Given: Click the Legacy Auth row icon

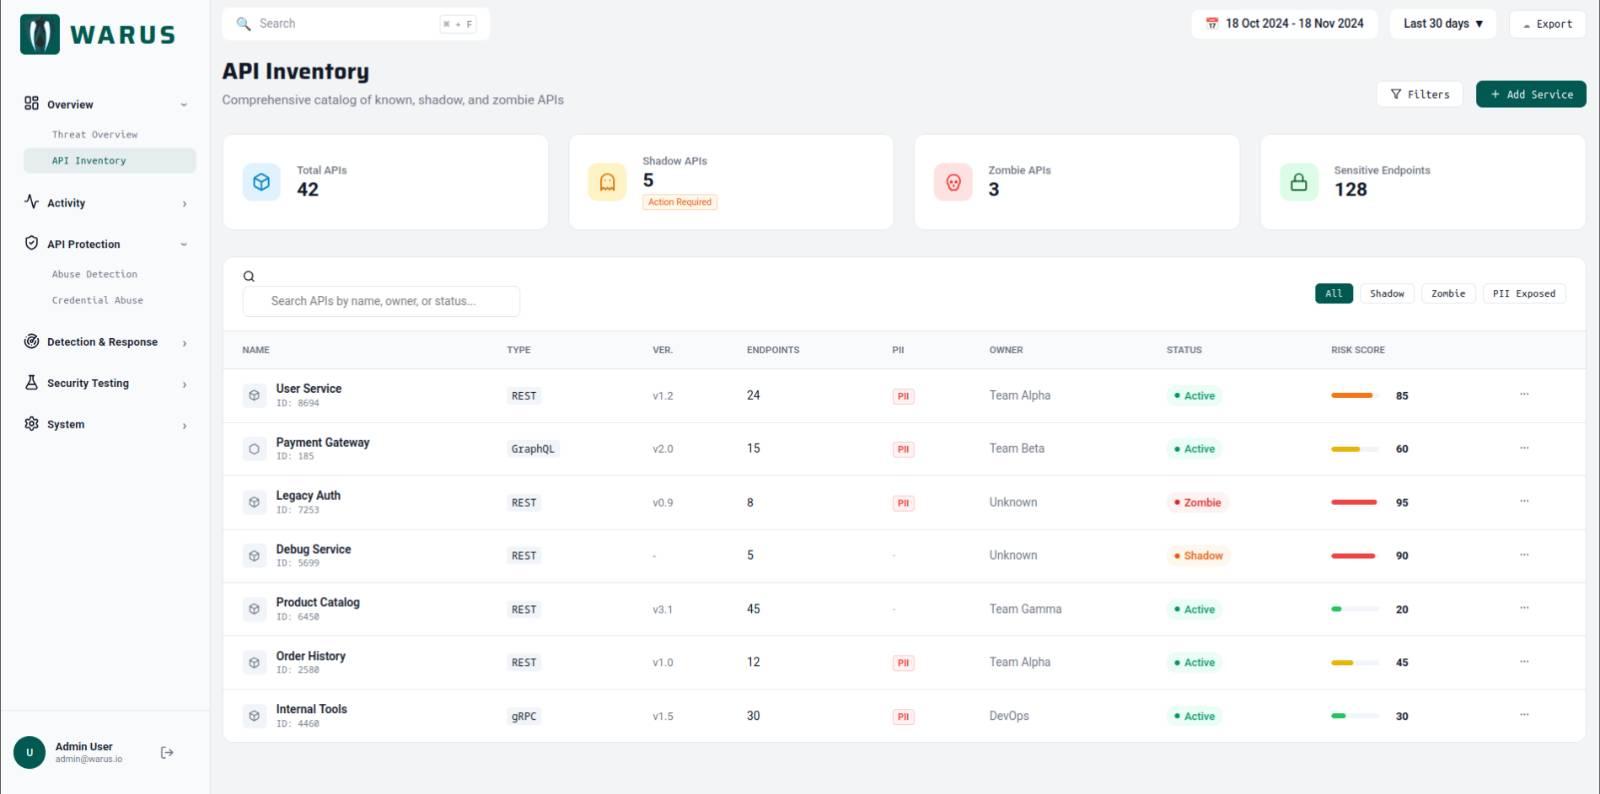Looking at the screenshot, I should 254,502.
